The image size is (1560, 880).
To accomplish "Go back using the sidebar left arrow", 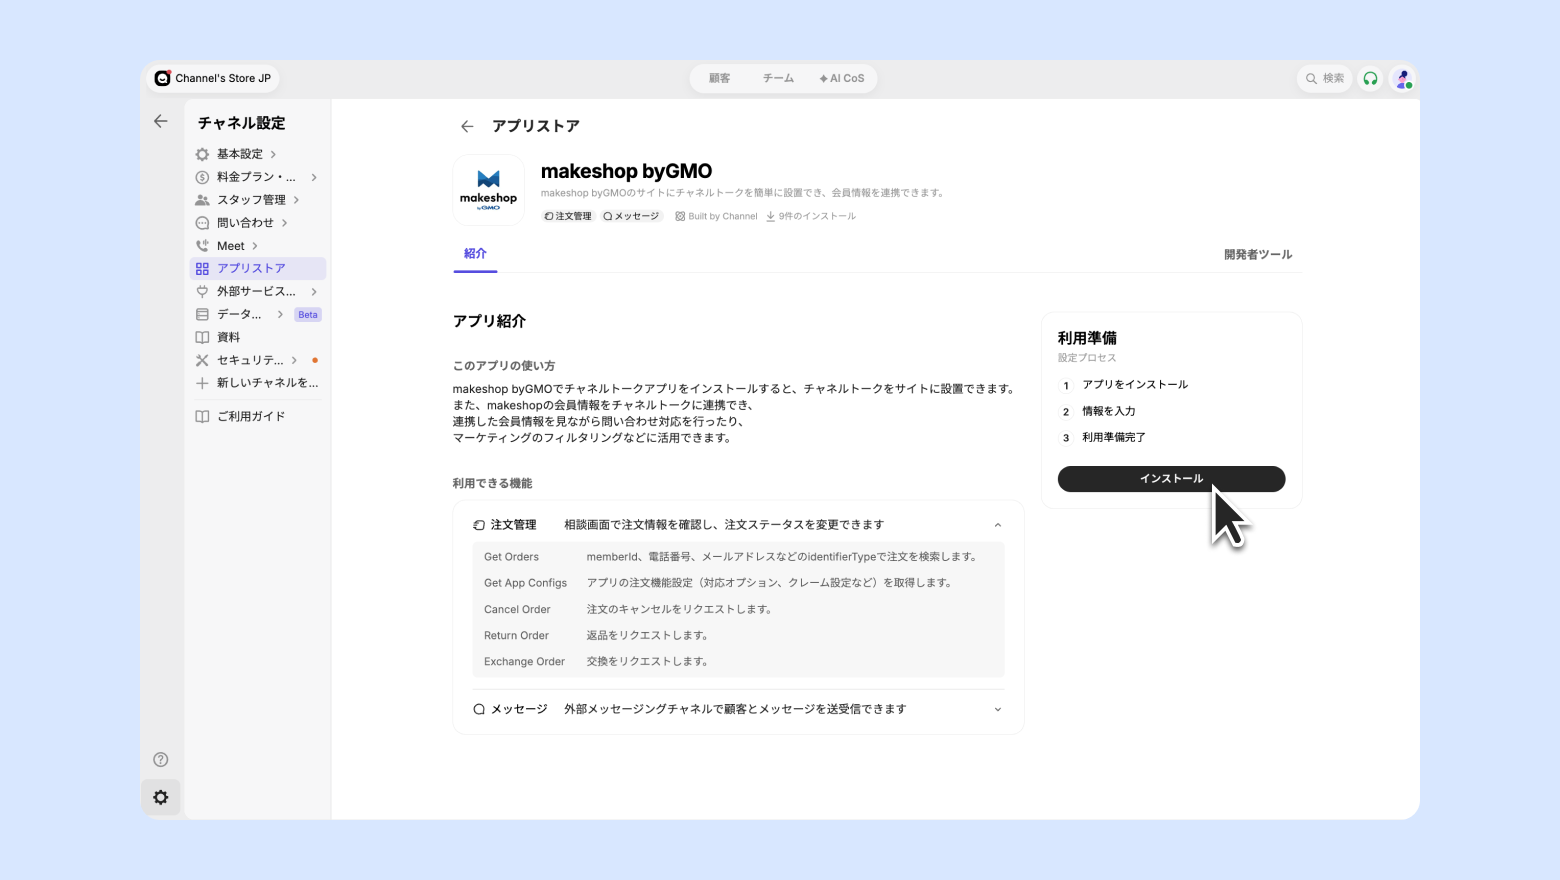I will tap(160, 121).
